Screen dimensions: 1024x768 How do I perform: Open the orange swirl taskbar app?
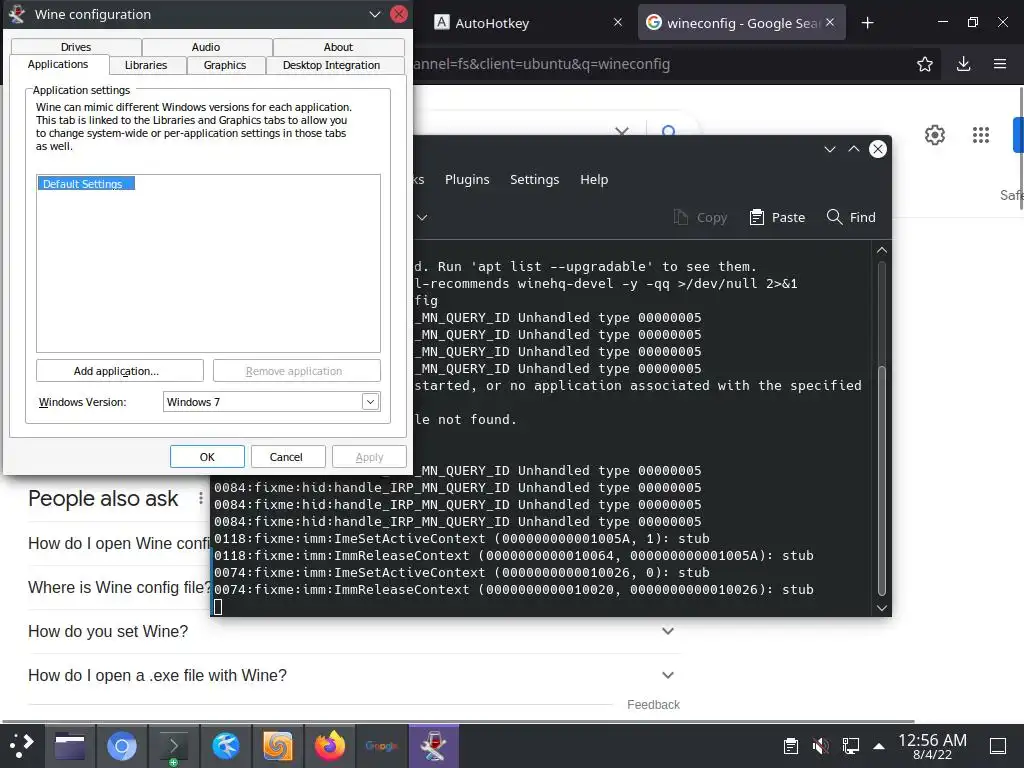click(278, 746)
